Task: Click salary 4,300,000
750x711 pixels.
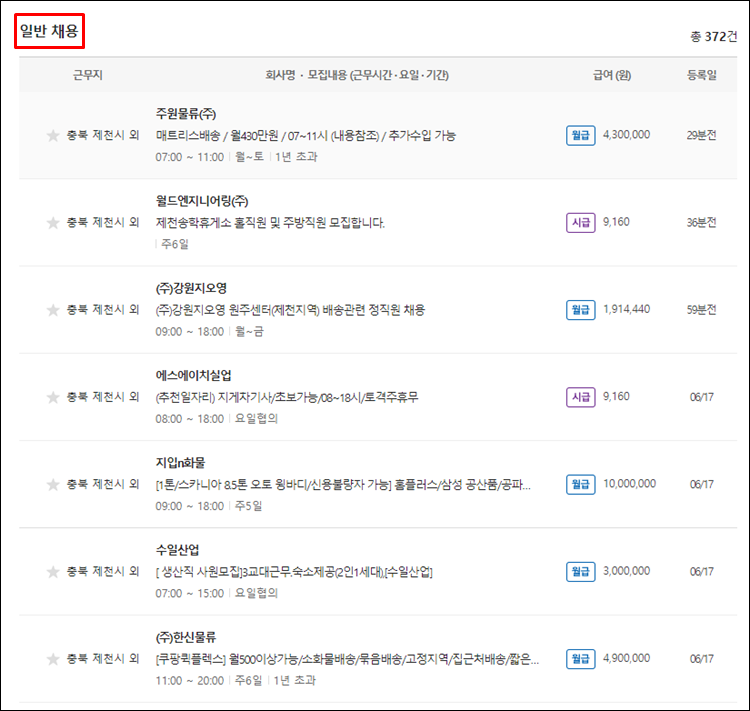Action: pos(626,134)
